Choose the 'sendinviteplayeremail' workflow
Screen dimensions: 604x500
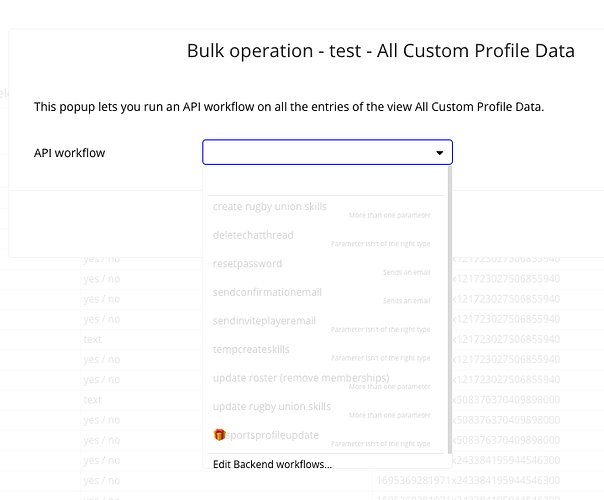click(x=264, y=321)
